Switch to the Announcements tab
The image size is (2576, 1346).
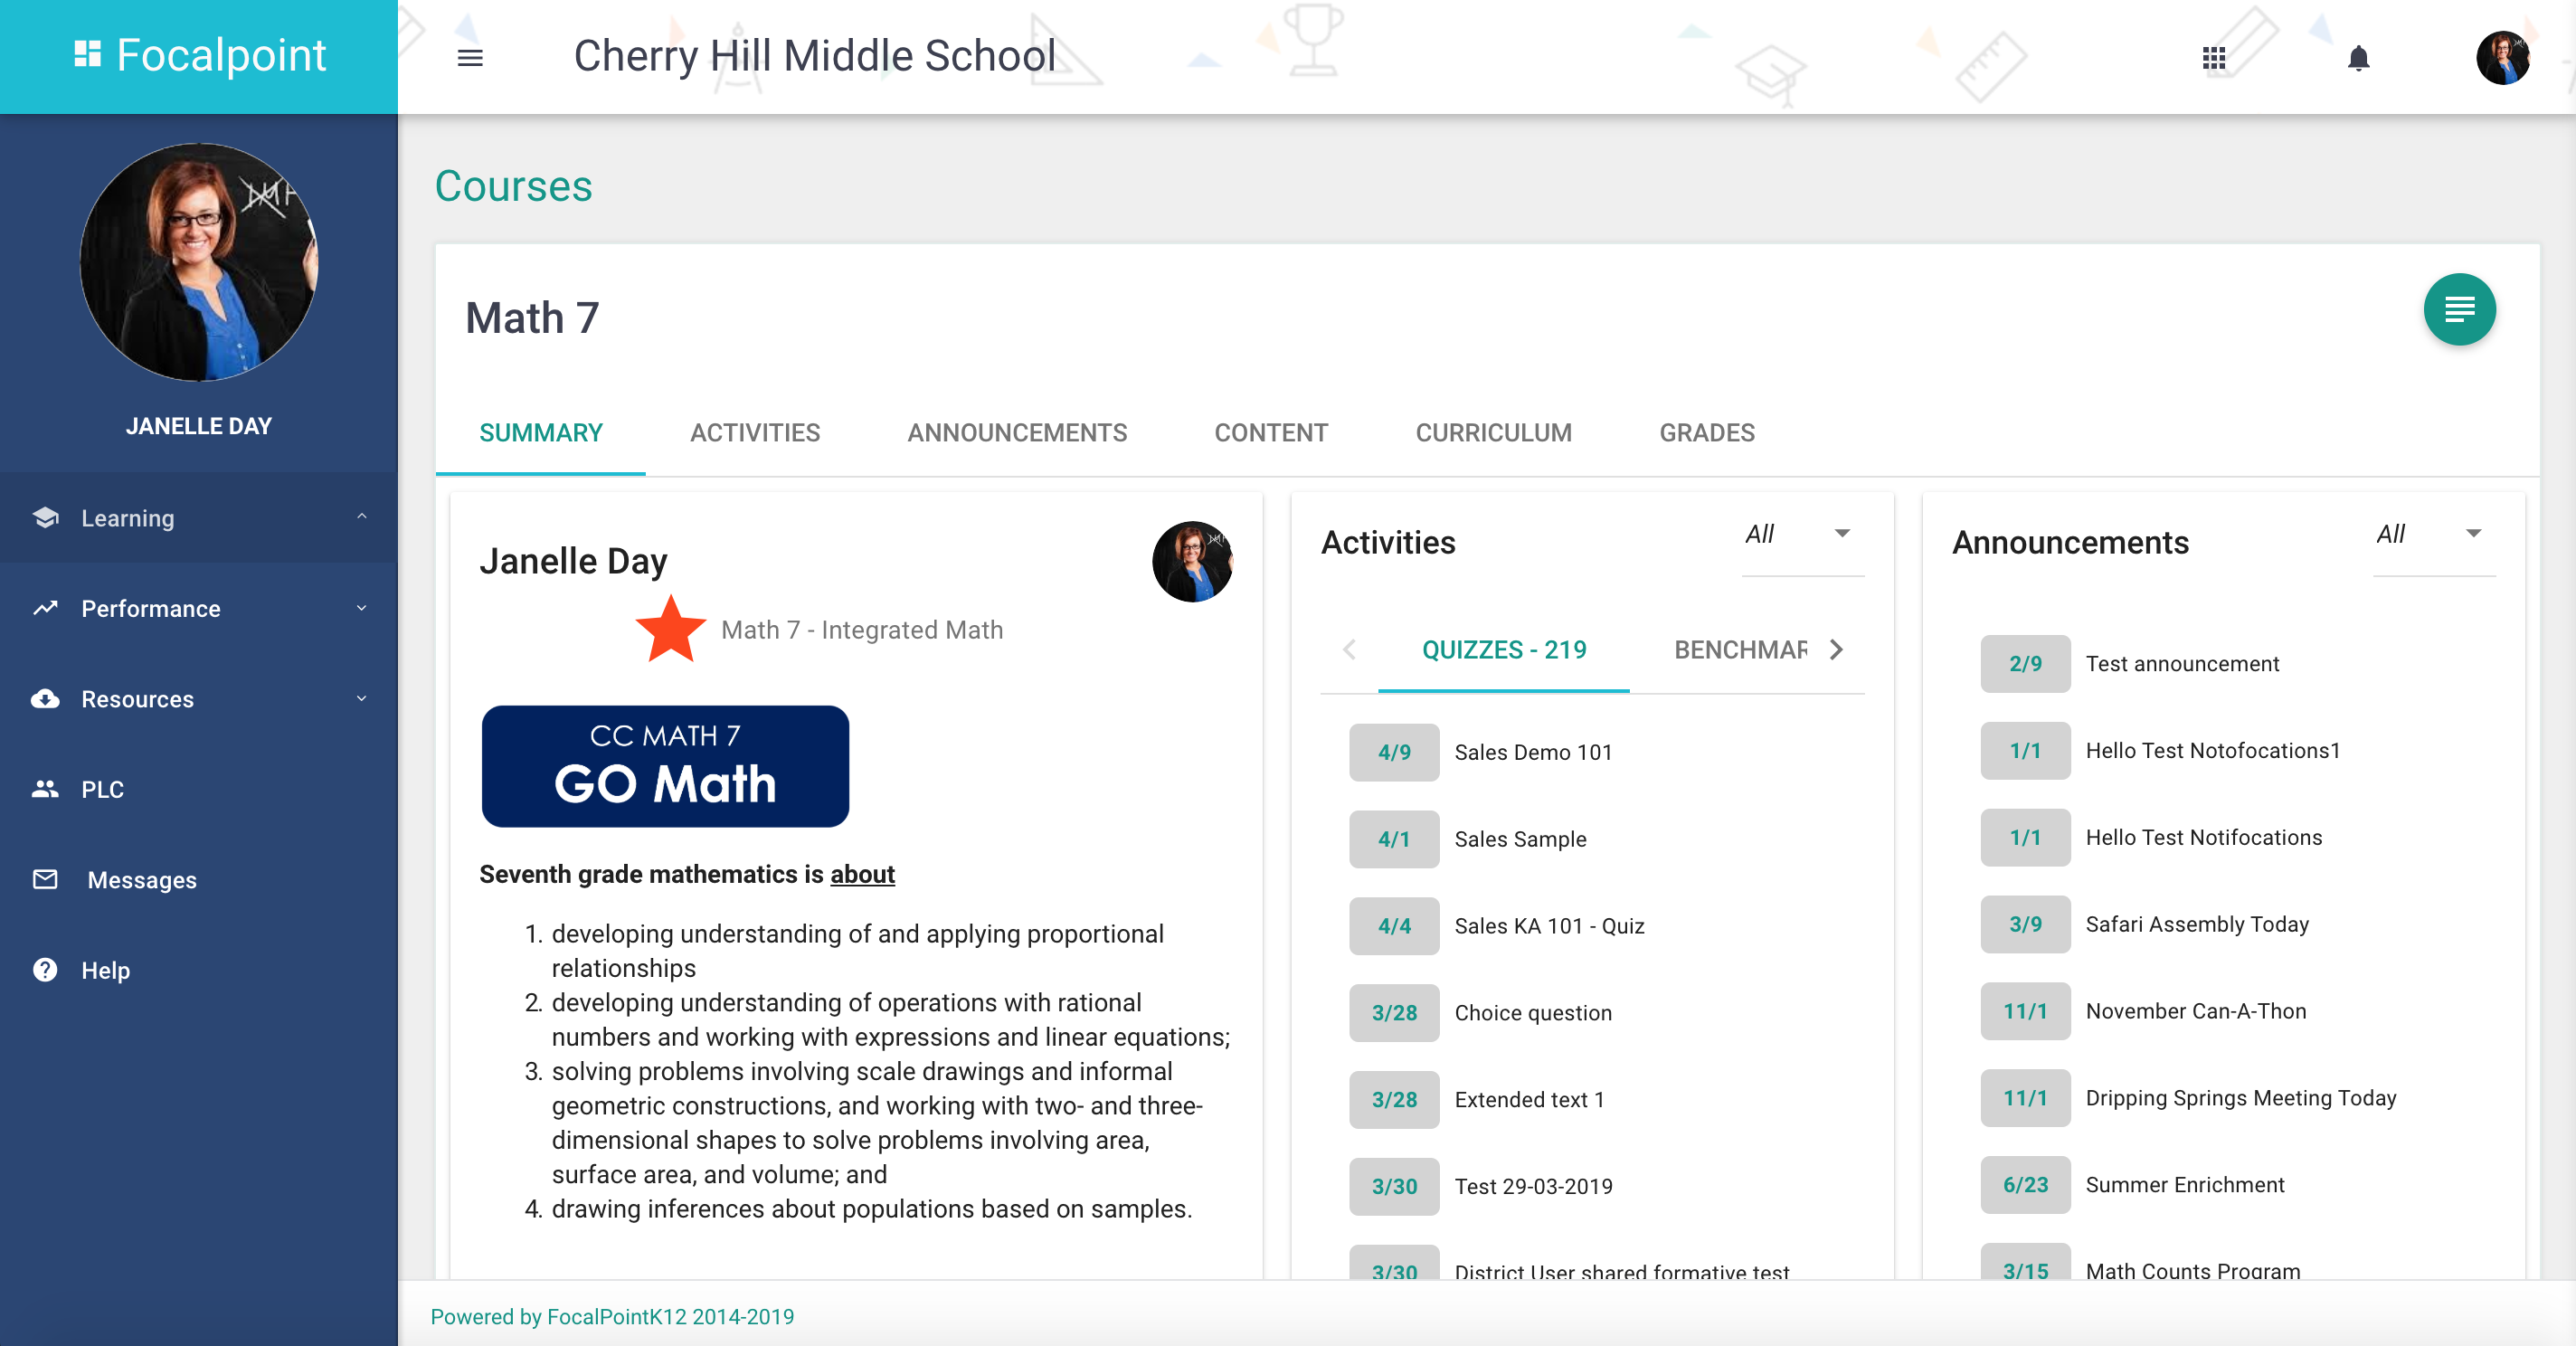pyautogui.click(x=1017, y=433)
